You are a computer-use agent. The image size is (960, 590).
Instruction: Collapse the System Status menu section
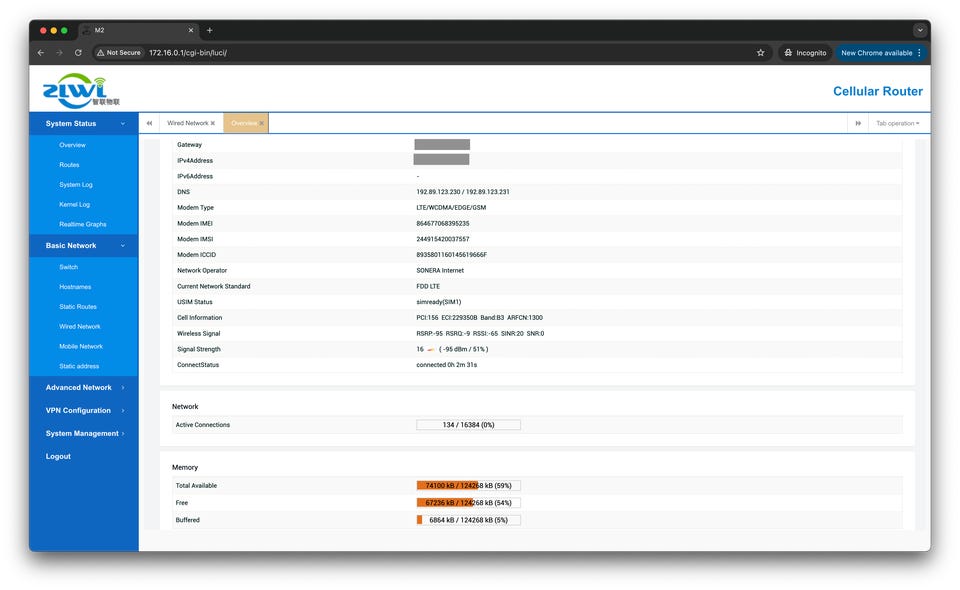[x=84, y=124]
